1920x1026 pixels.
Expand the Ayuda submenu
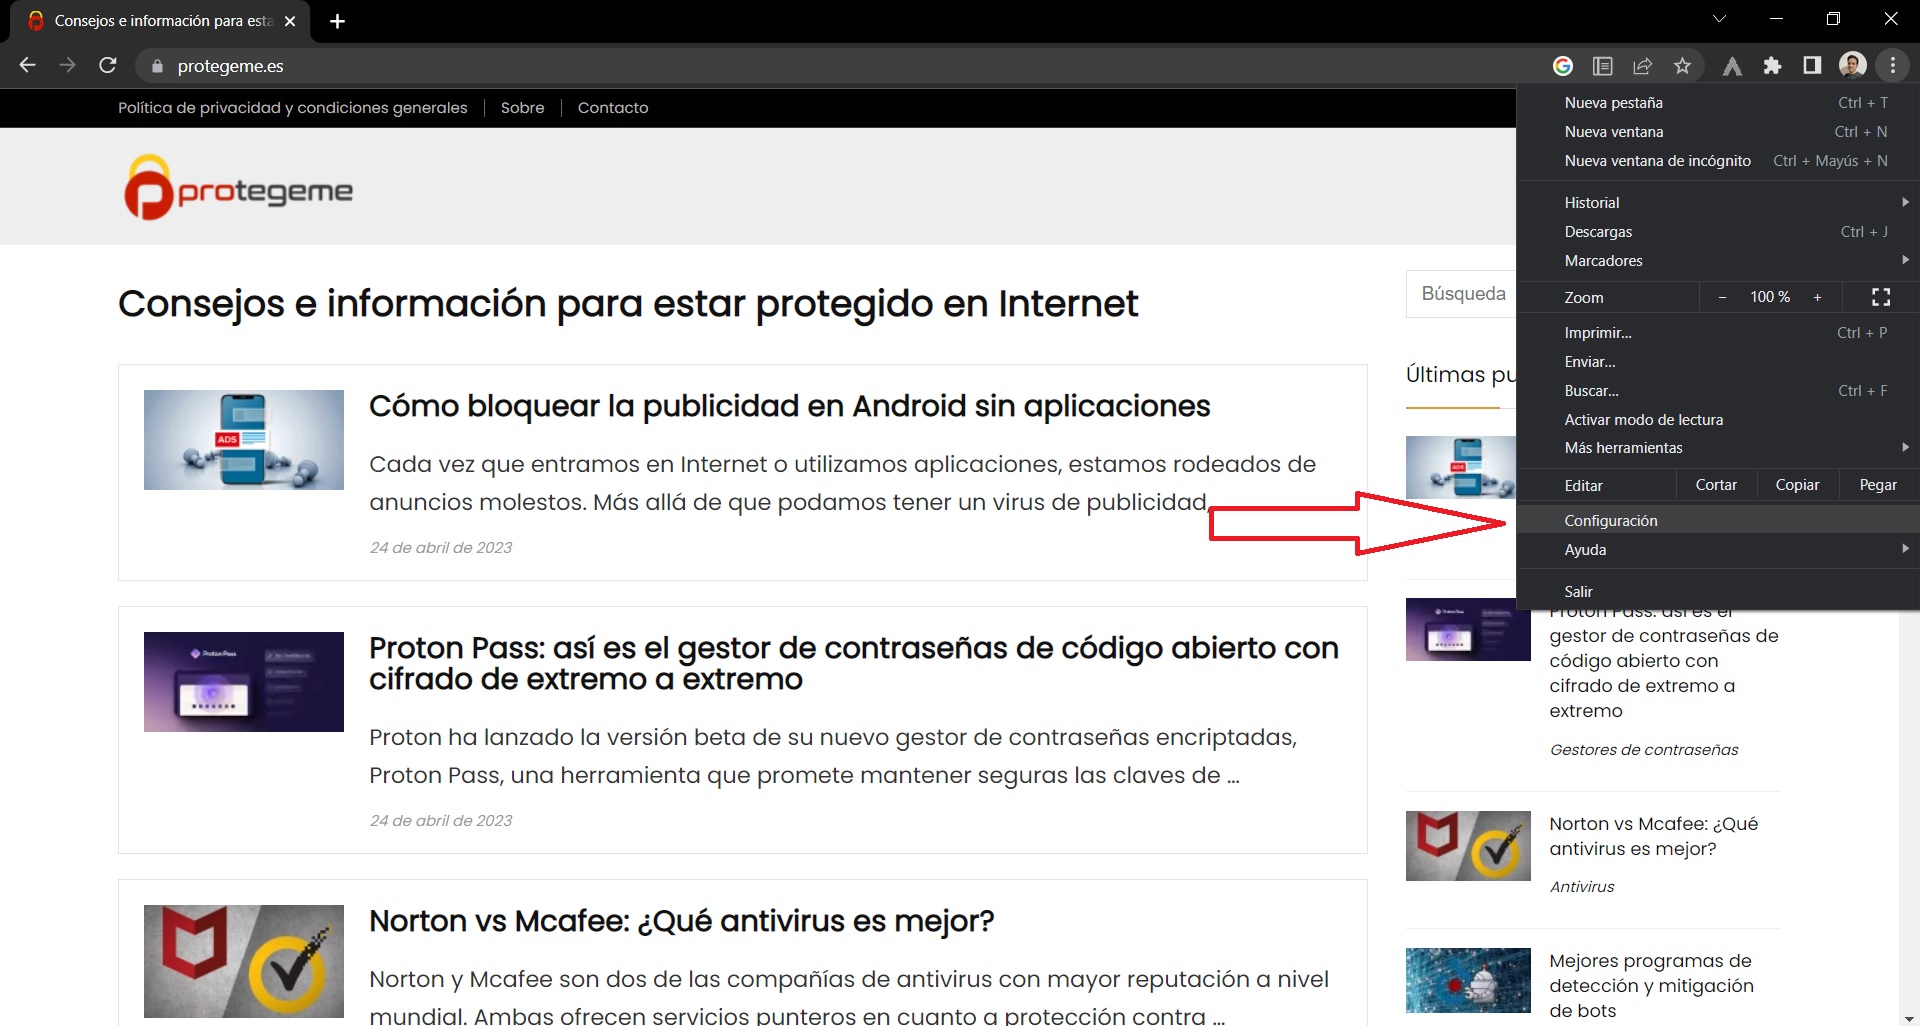1718,550
